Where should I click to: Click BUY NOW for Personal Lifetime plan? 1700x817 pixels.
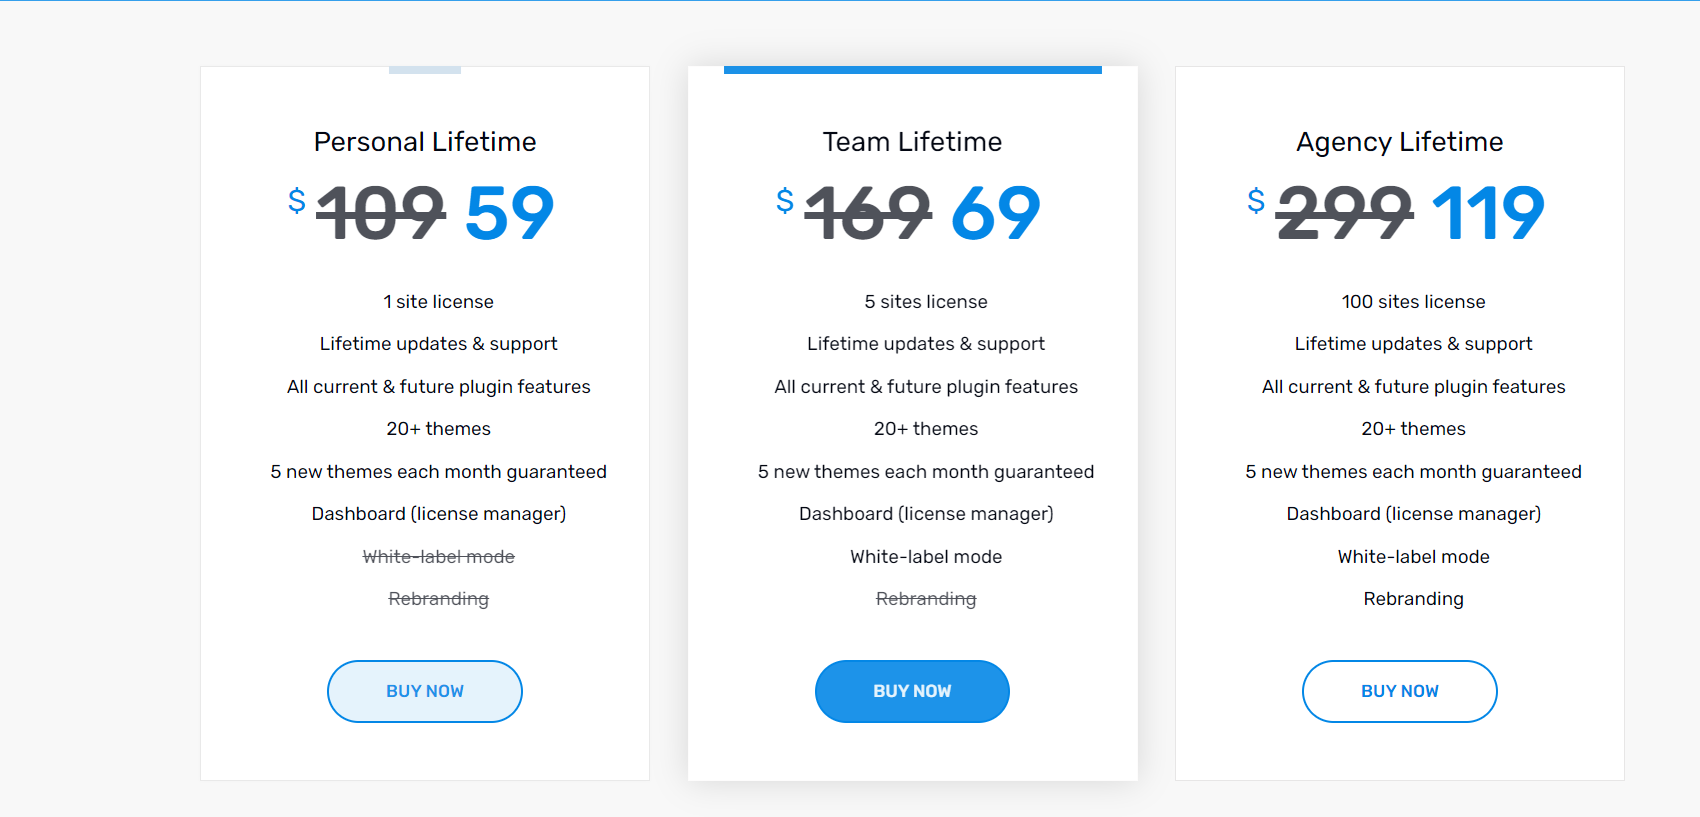pyautogui.click(x=425, y=691)
